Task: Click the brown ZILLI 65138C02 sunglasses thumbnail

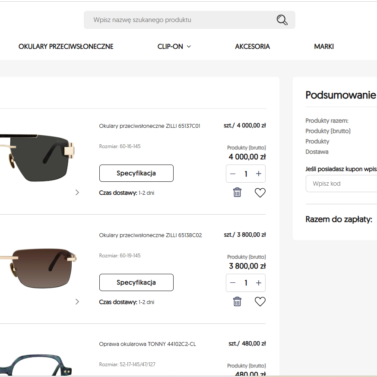Action: [x=38, y=268]
